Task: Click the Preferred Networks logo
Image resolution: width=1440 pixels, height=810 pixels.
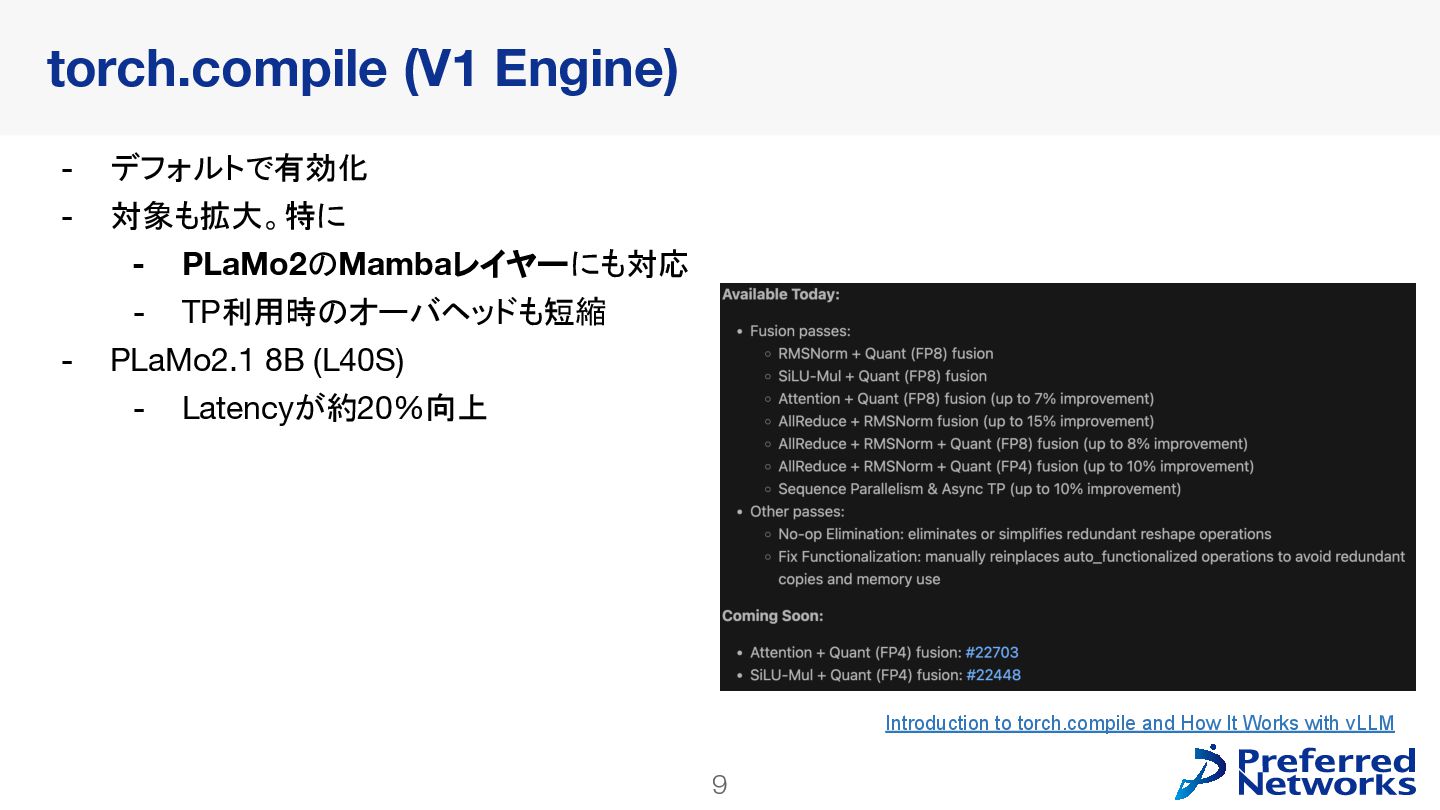Action: pyautogui.click(x=1295, y=772)
